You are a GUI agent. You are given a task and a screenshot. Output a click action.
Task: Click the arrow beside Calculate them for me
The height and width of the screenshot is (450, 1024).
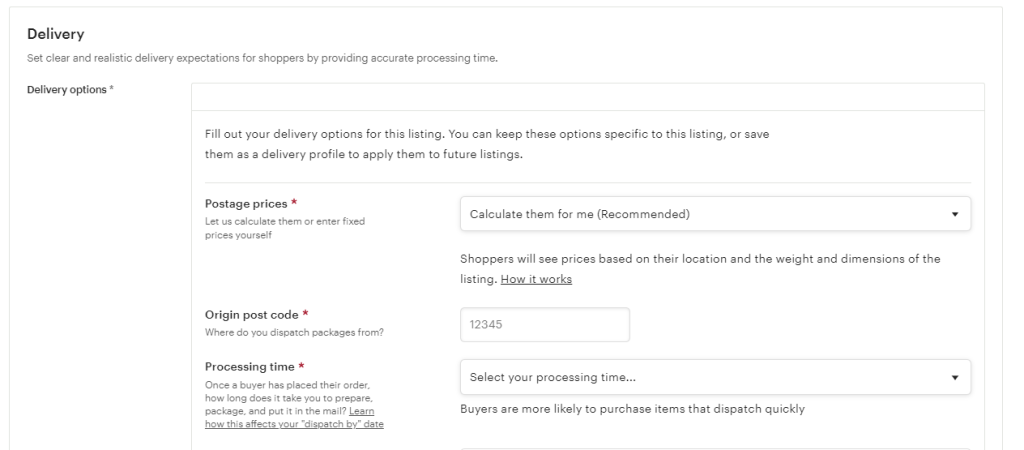point(955,214)
